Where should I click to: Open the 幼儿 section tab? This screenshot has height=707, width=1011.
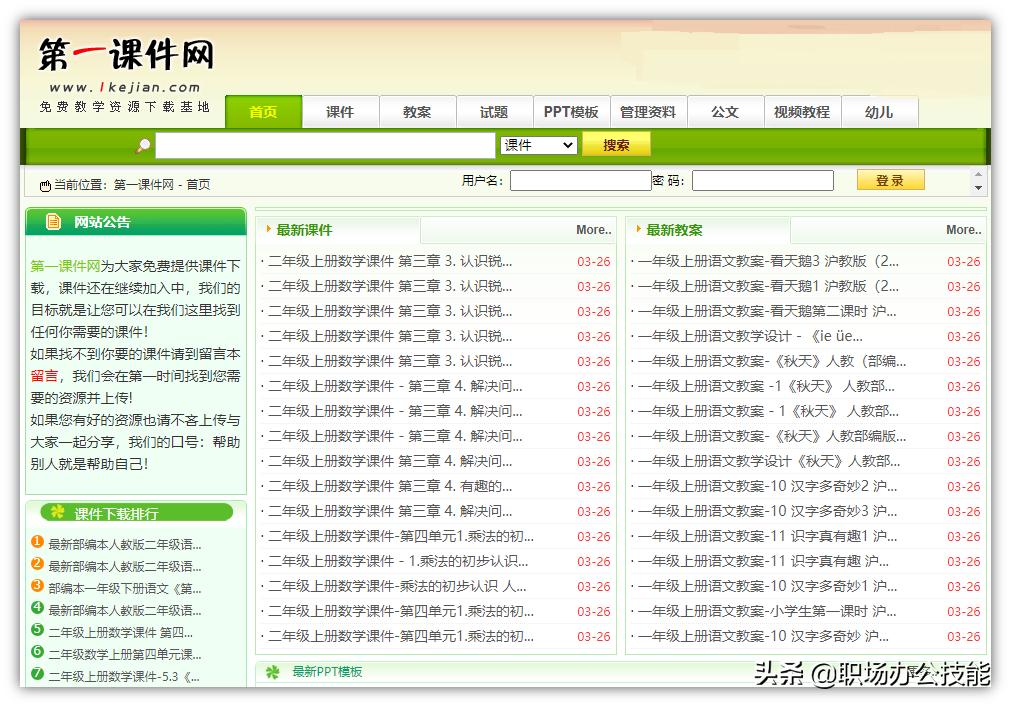pos(879,112)
